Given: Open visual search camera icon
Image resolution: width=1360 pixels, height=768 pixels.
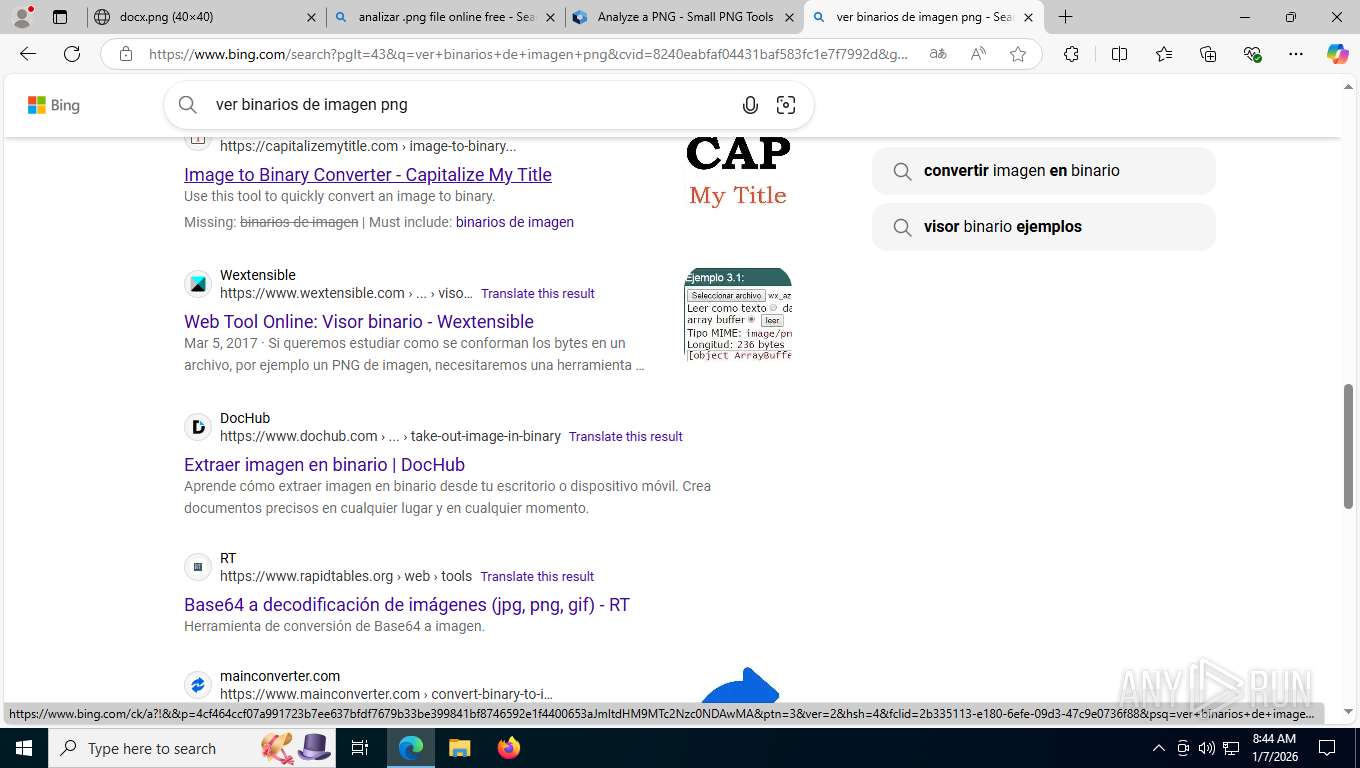Looking at the screenshot, I should click(x=786, y=105).
